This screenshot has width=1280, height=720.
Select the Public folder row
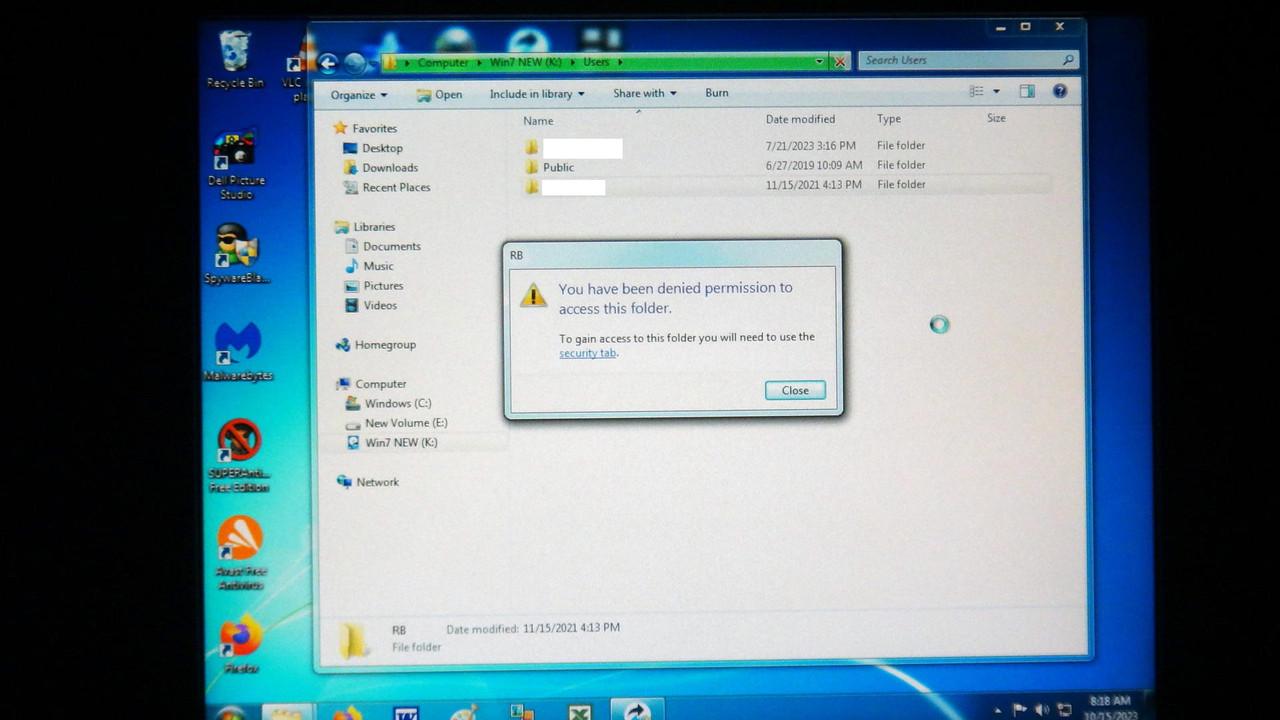(785, 167)
